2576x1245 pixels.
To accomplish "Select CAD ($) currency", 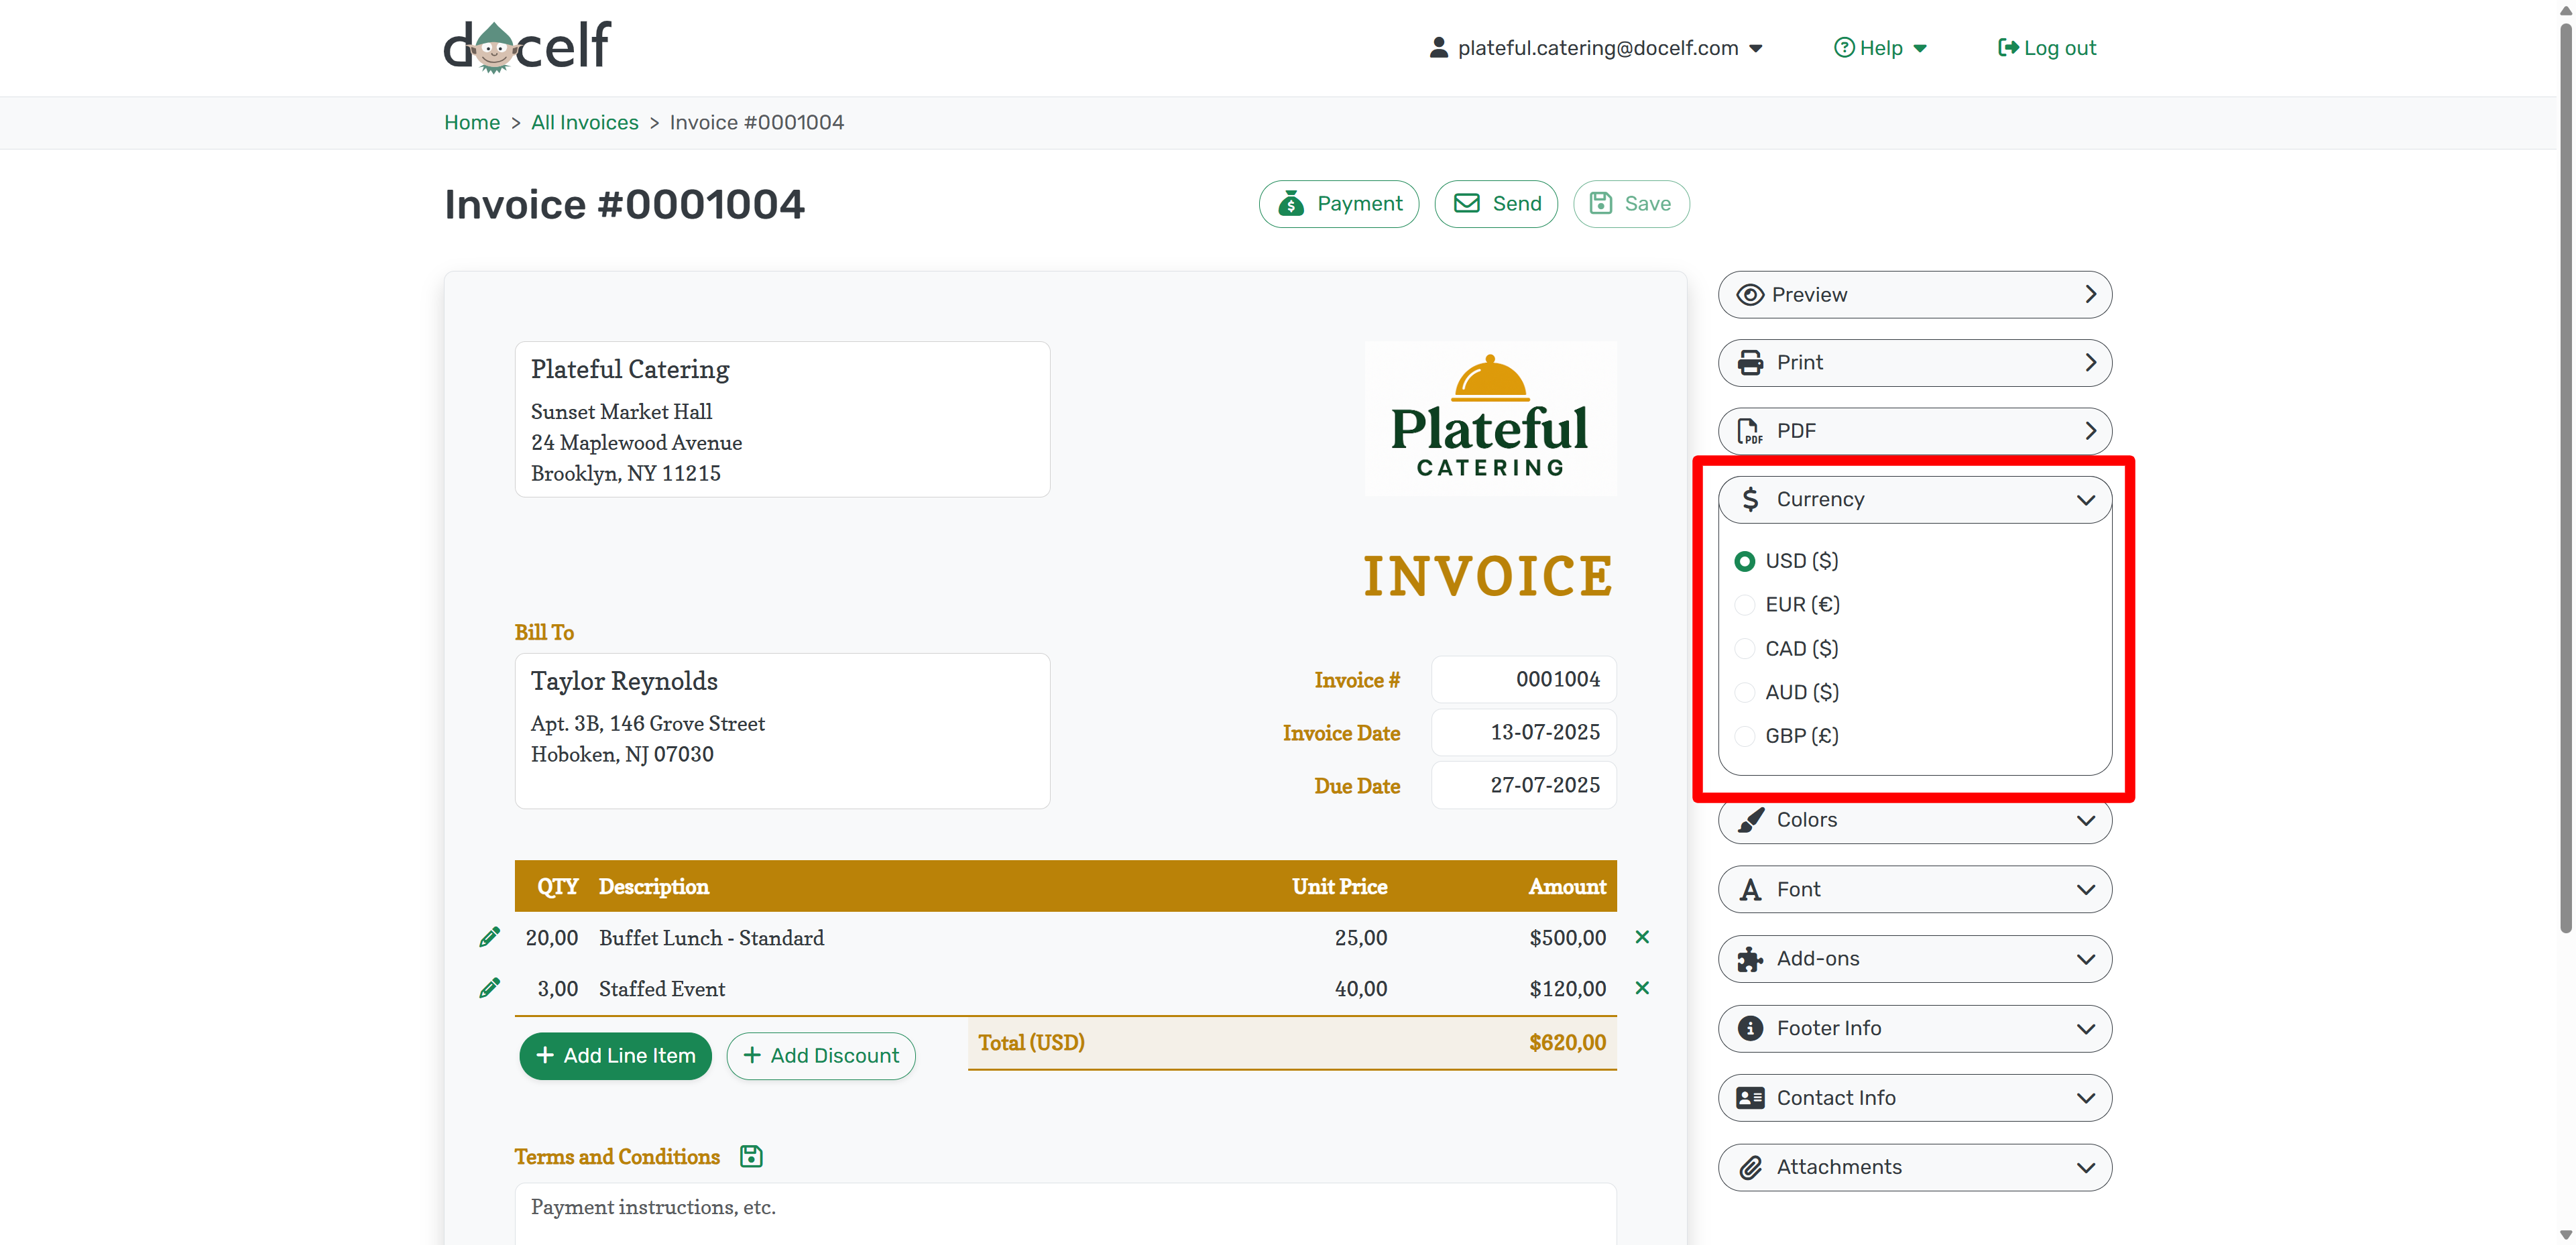I will 1745,649.
